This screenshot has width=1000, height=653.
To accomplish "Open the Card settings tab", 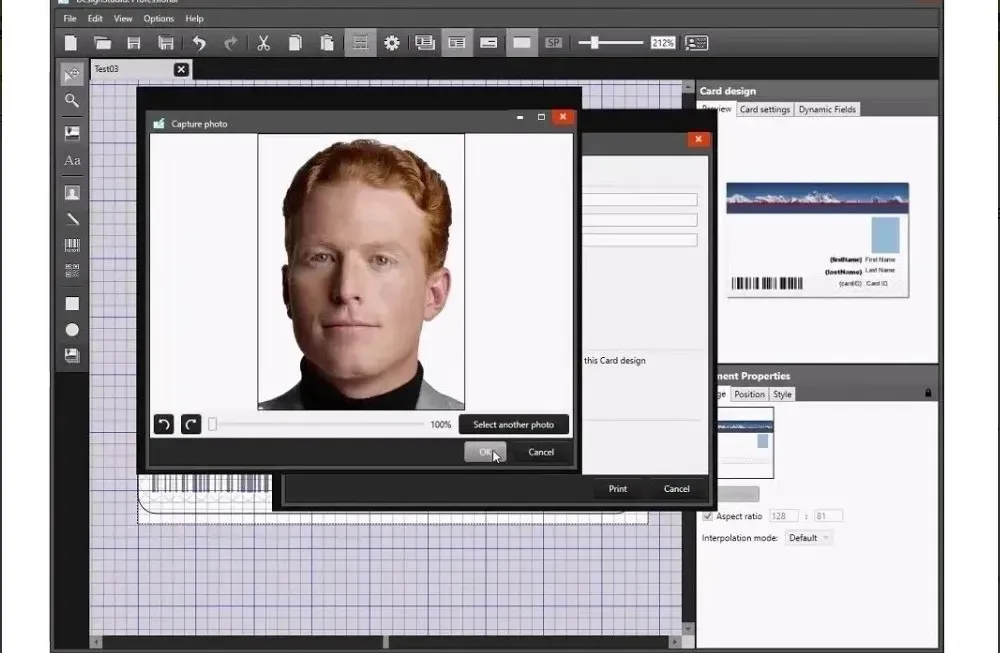I will (x=765, y=109).
